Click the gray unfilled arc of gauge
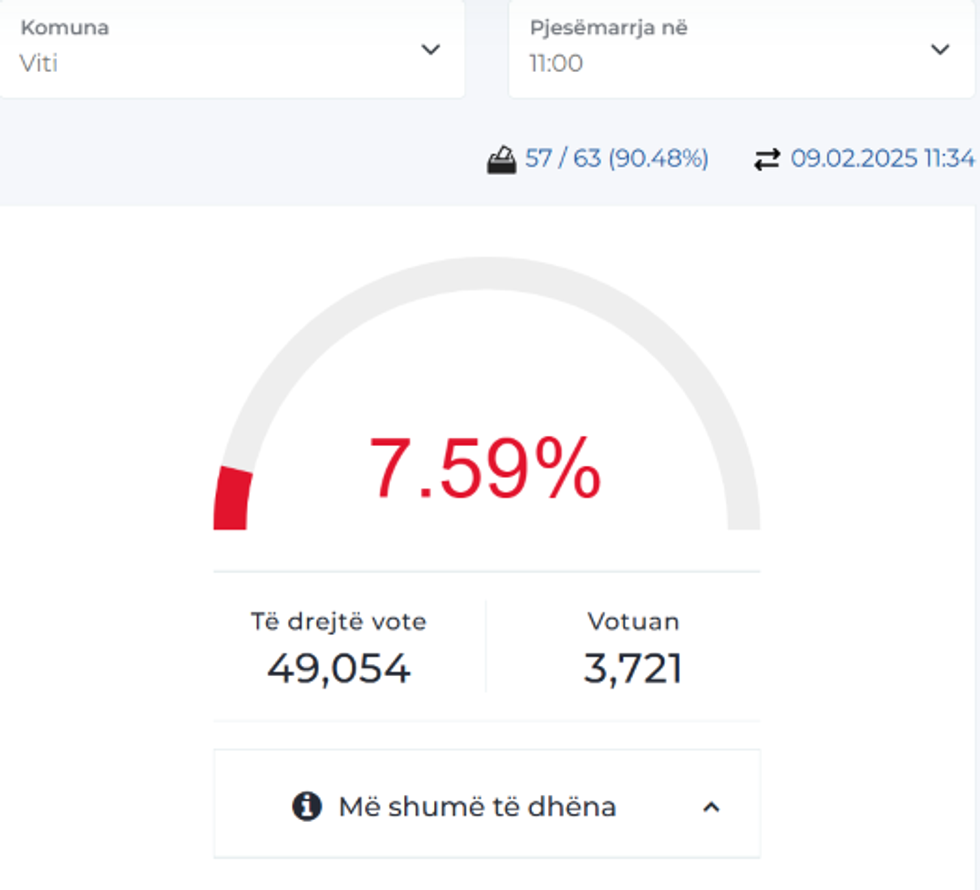This screenshot has height=890, width=980. coord(487,273)
